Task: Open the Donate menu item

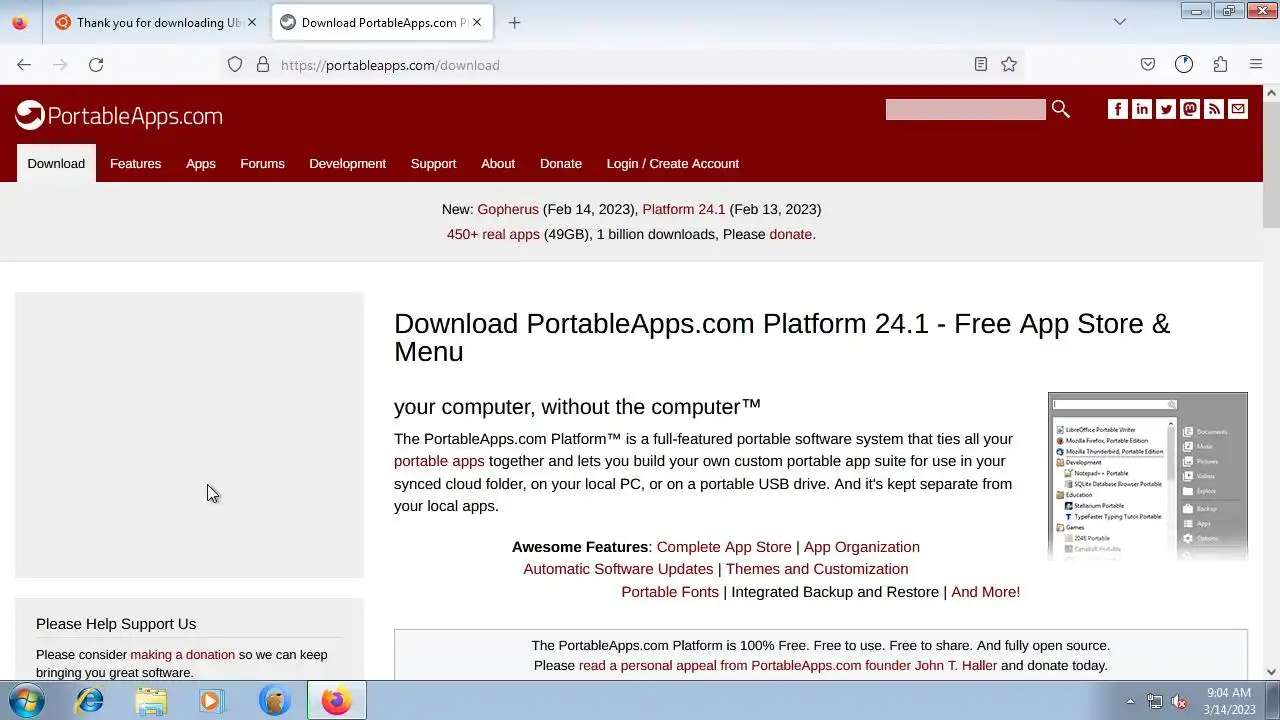Action: 561,163
